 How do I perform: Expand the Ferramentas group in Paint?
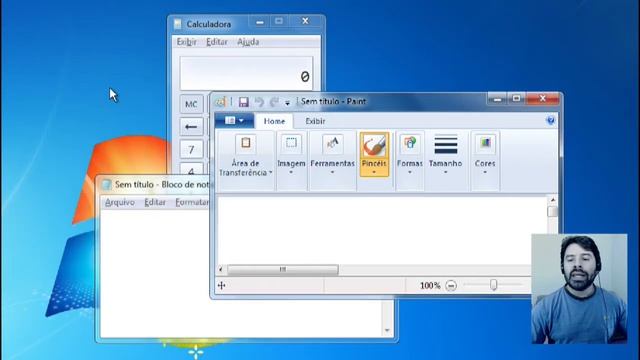(x=332, y=160)
